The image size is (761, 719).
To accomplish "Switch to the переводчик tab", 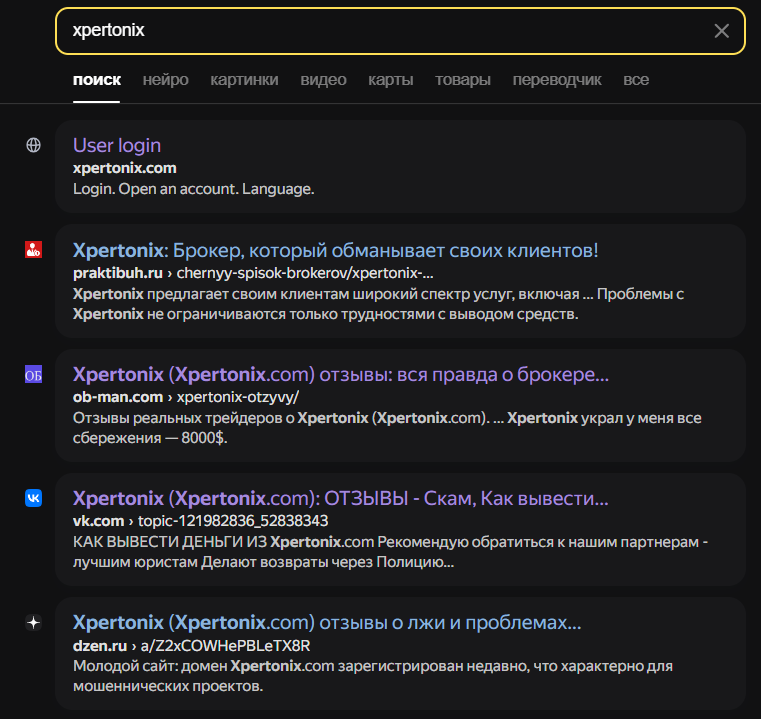I will [x=557, y=80].
